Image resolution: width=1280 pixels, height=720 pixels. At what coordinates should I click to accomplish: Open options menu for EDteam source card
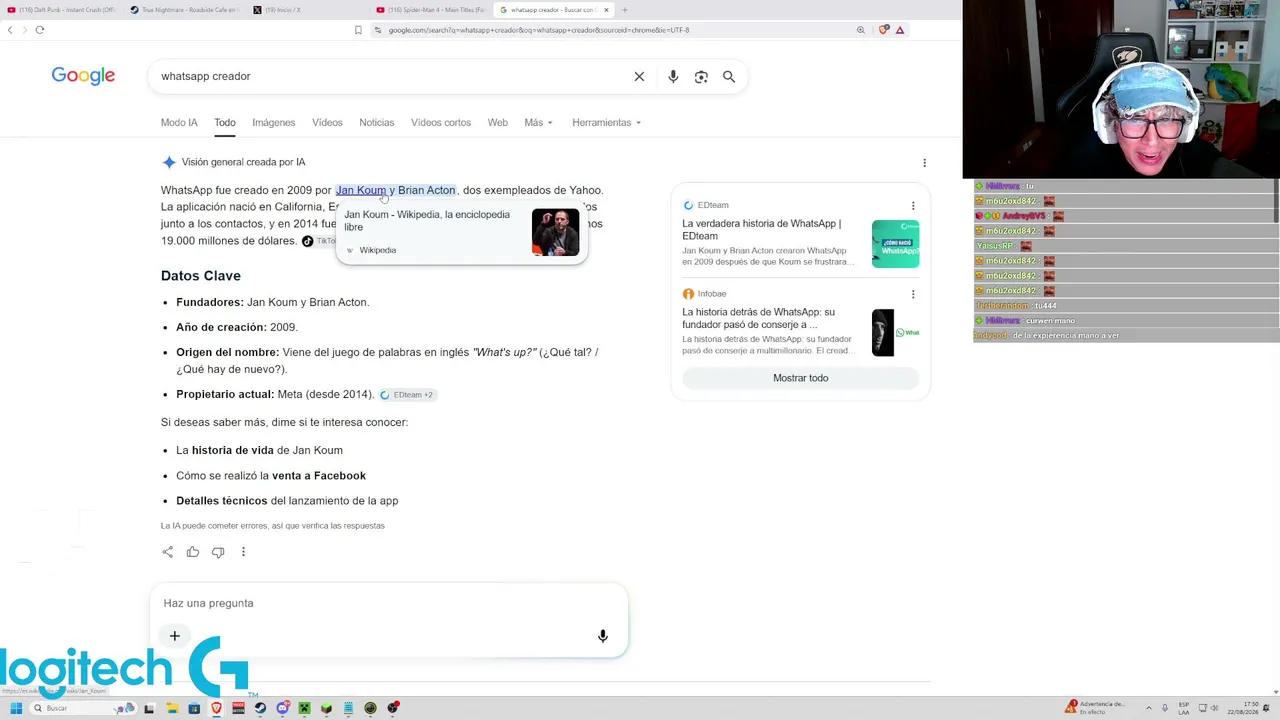pos(913,206)
